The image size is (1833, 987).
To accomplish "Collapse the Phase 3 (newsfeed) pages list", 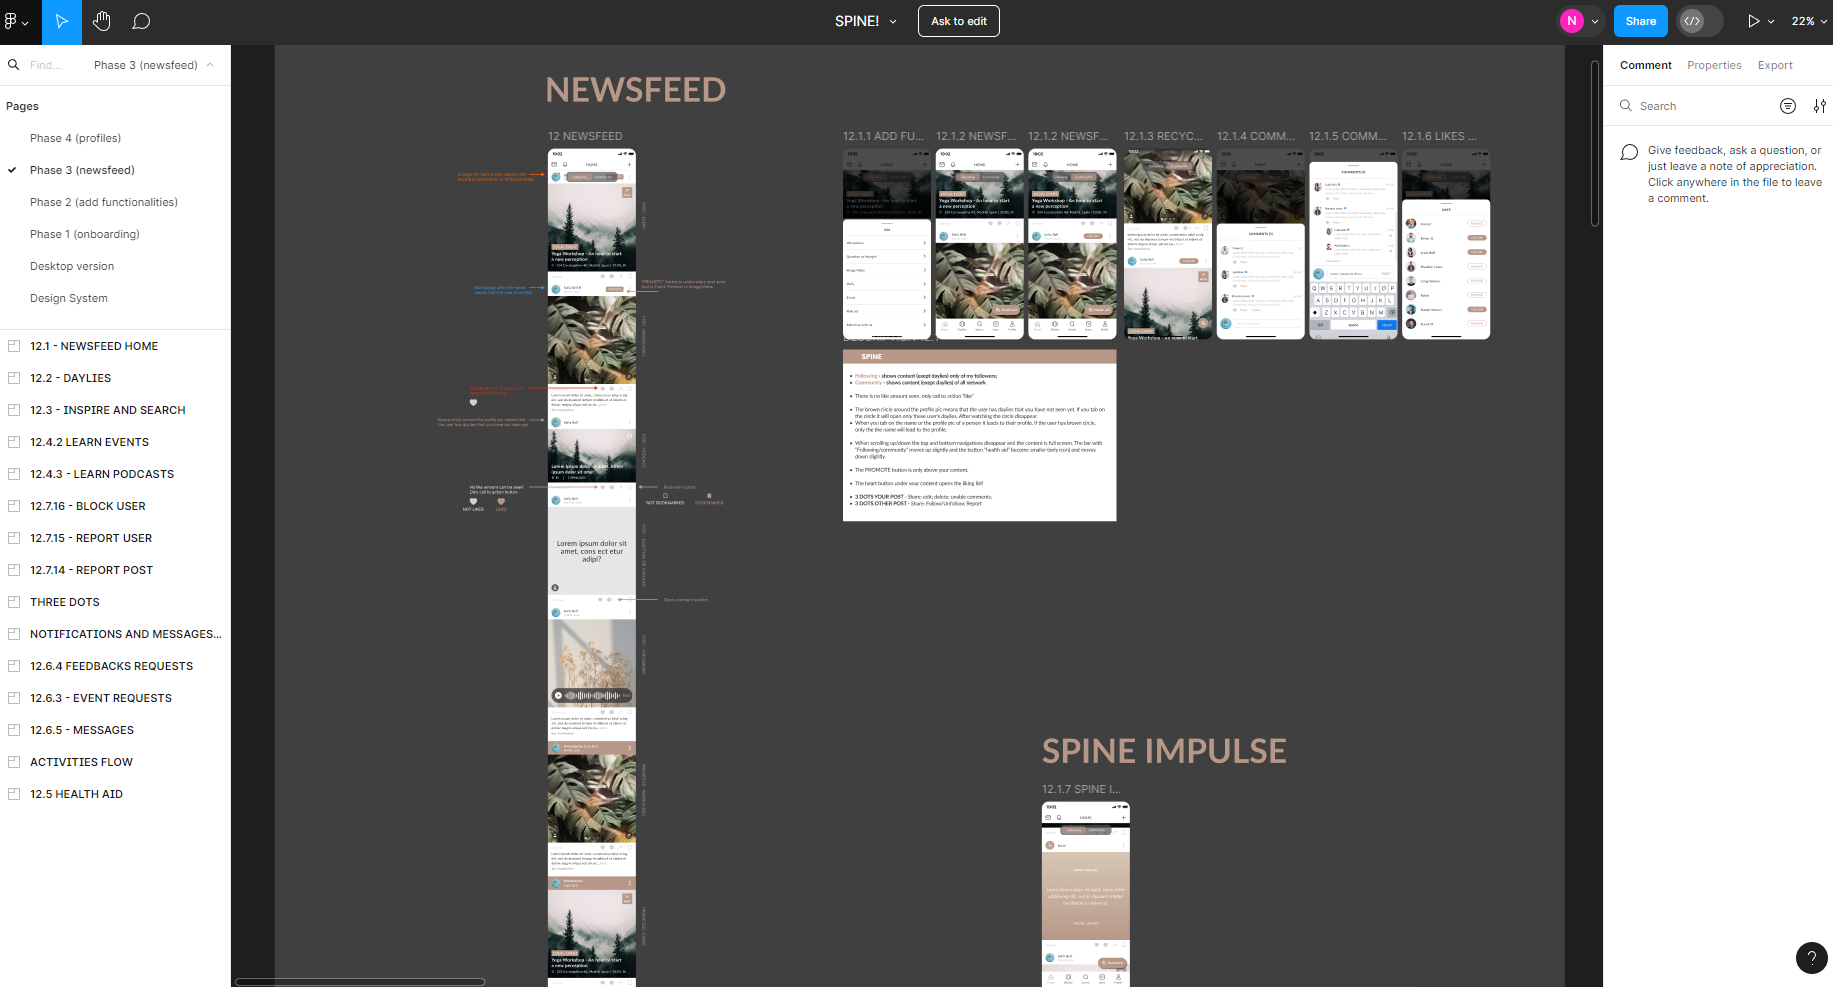I will (209, 65).
